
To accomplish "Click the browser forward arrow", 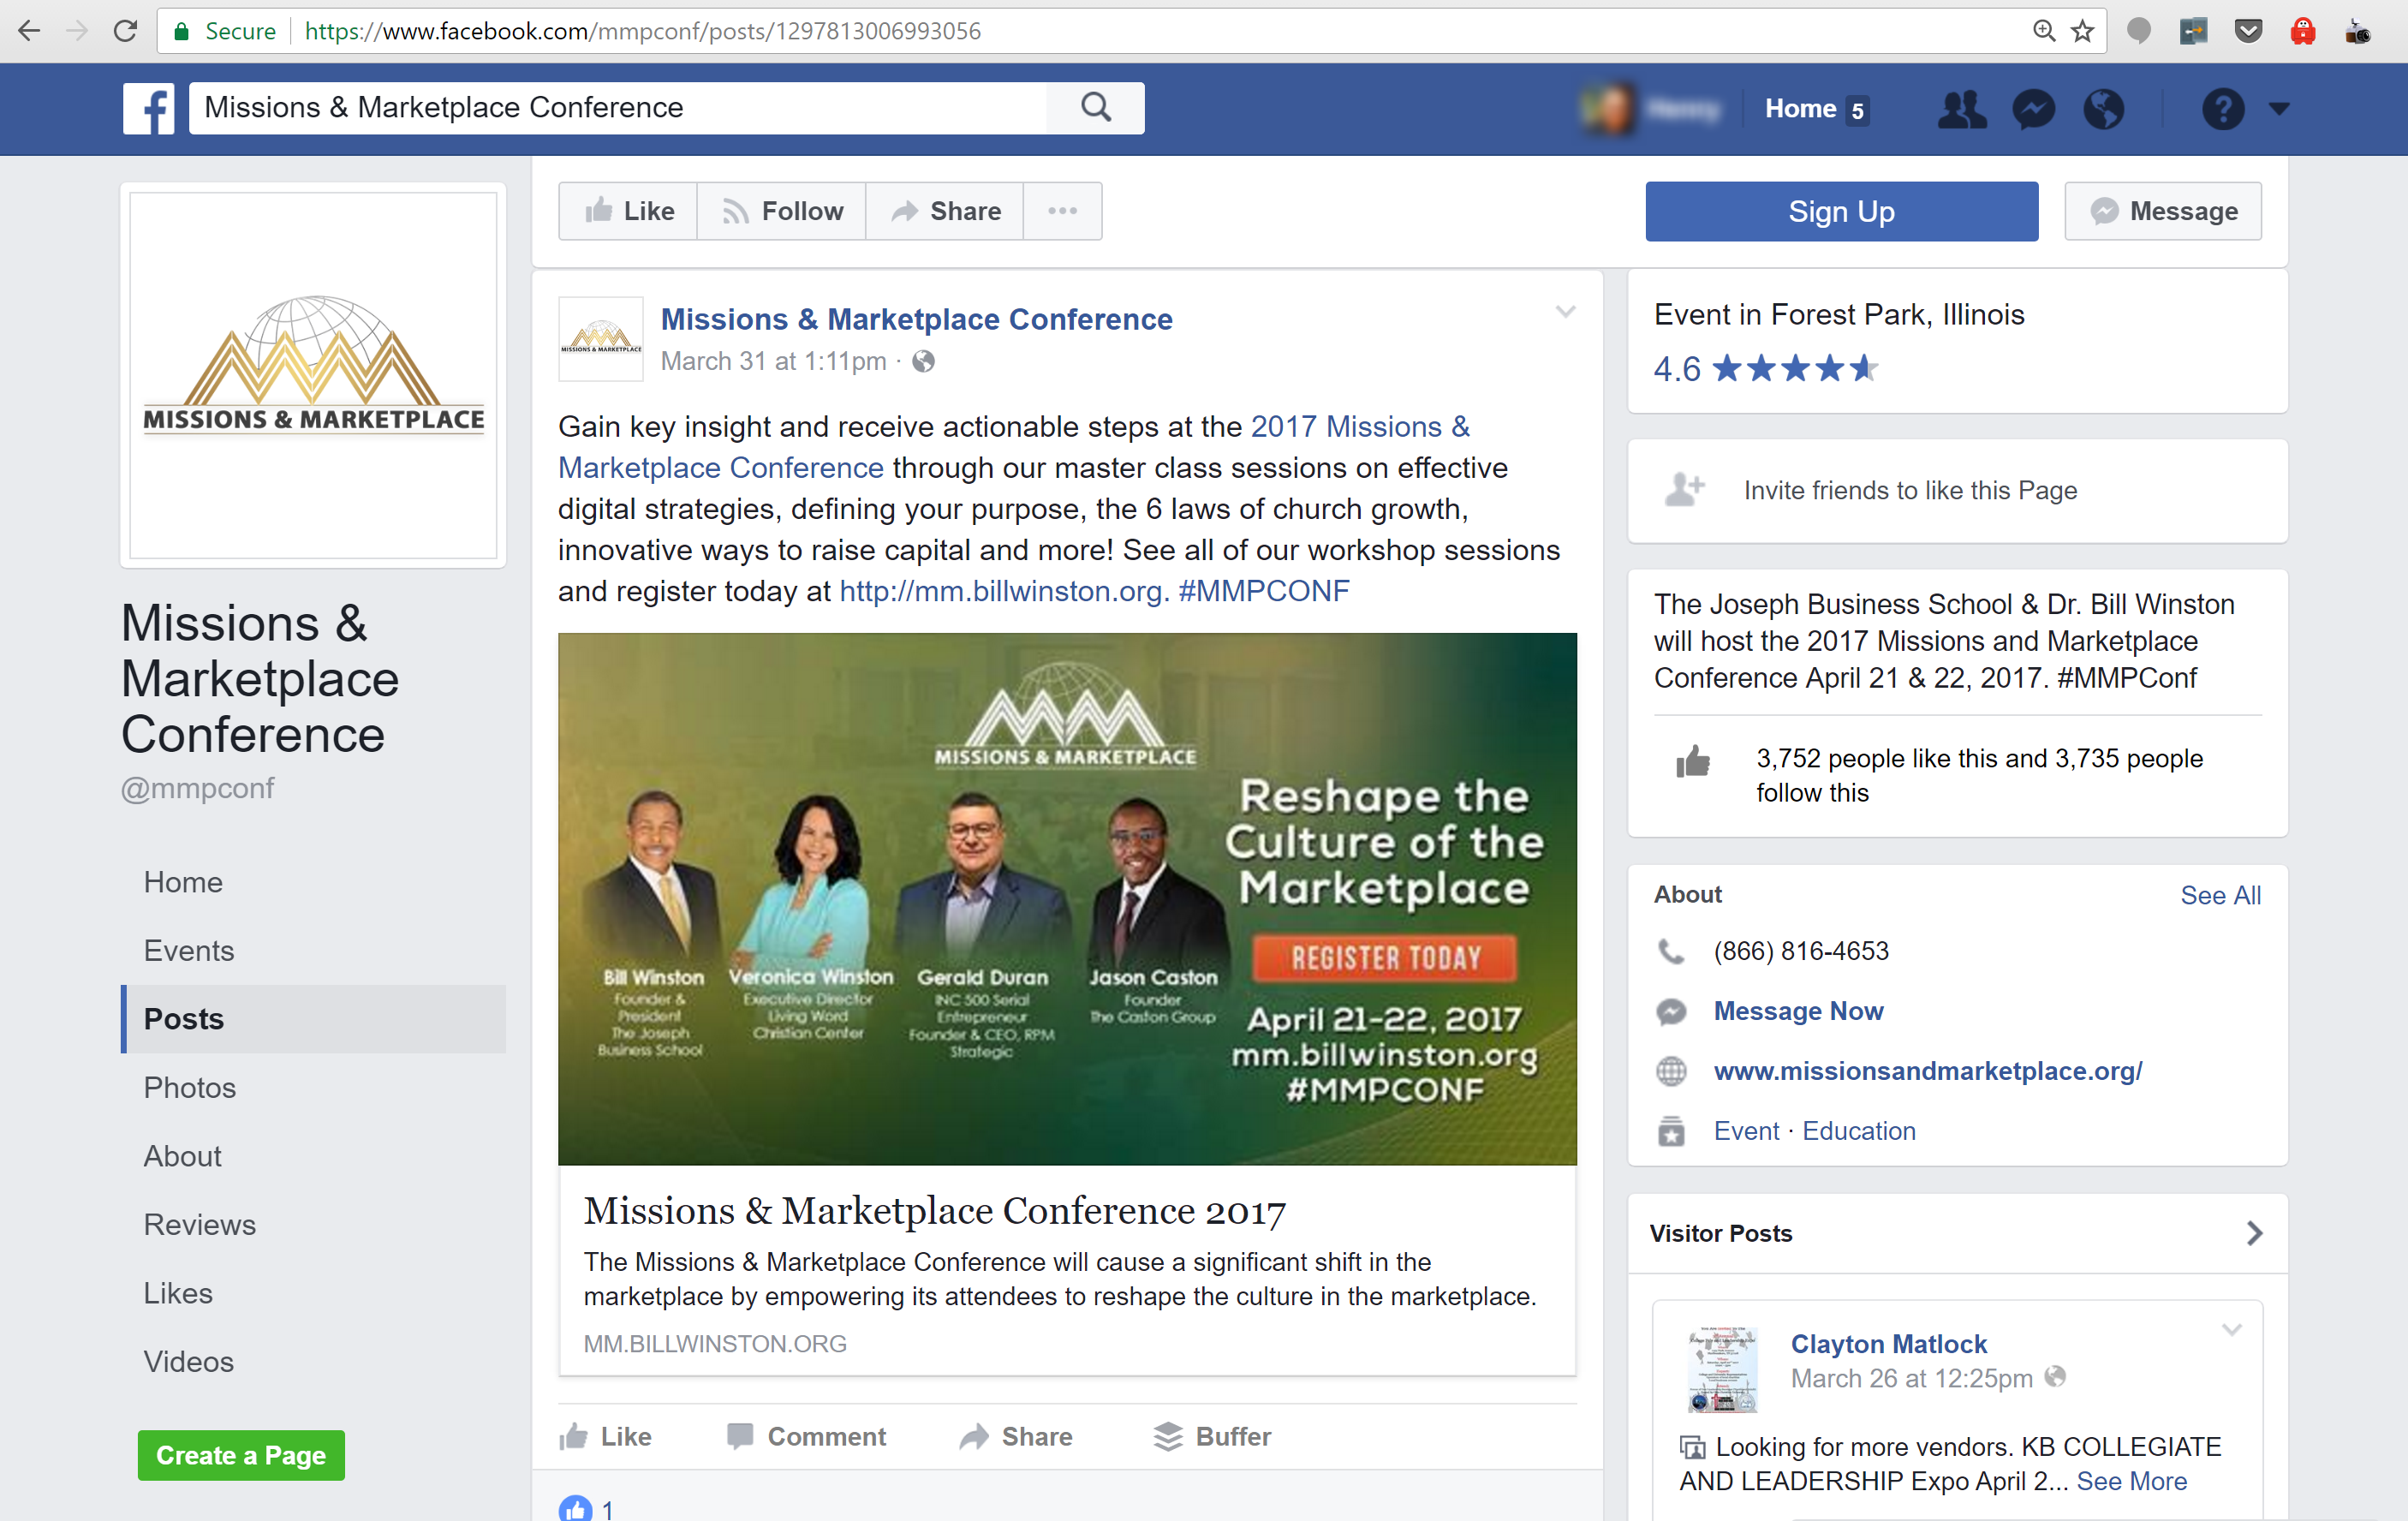I will (x=77, y=31).
